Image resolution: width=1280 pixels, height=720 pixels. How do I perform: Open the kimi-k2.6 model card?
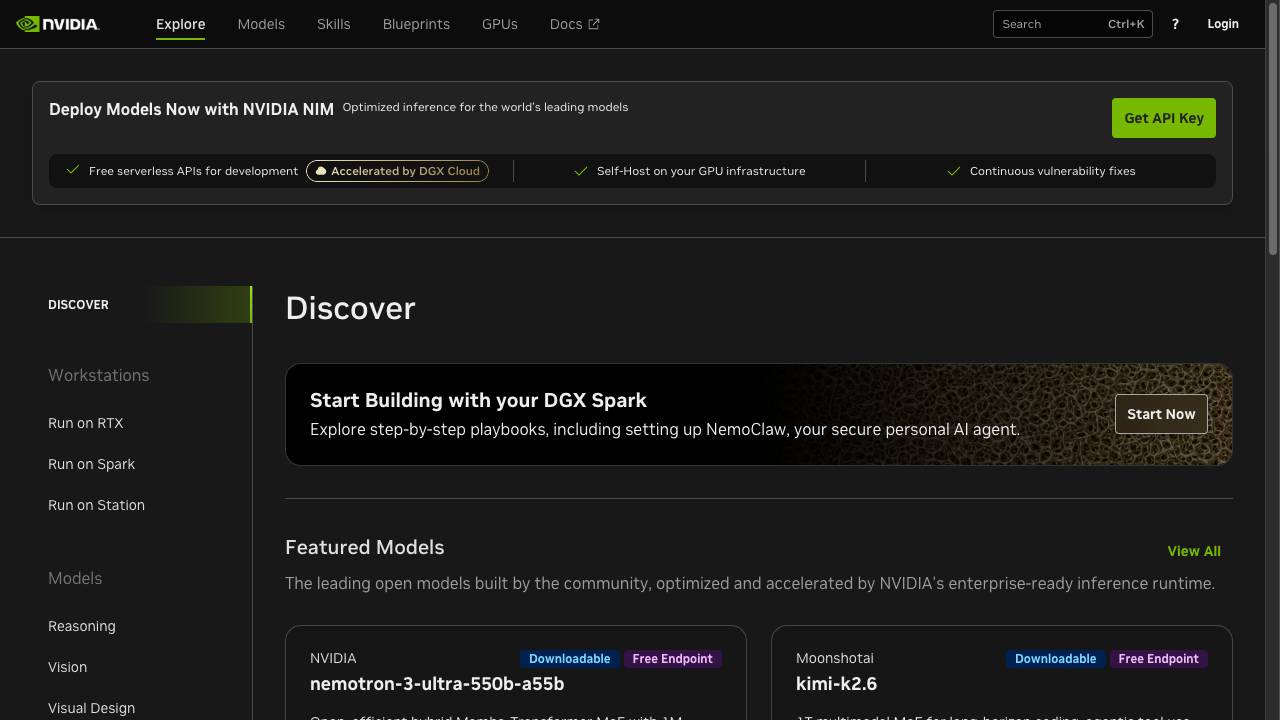(1002, 673)
